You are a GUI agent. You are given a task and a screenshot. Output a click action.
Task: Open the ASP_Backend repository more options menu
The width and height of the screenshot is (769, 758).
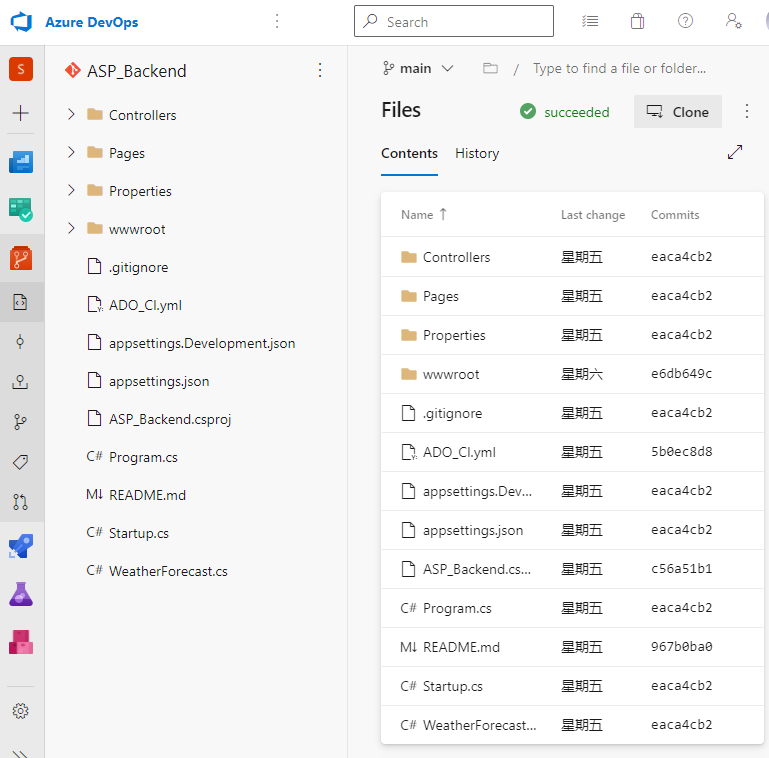320,70
